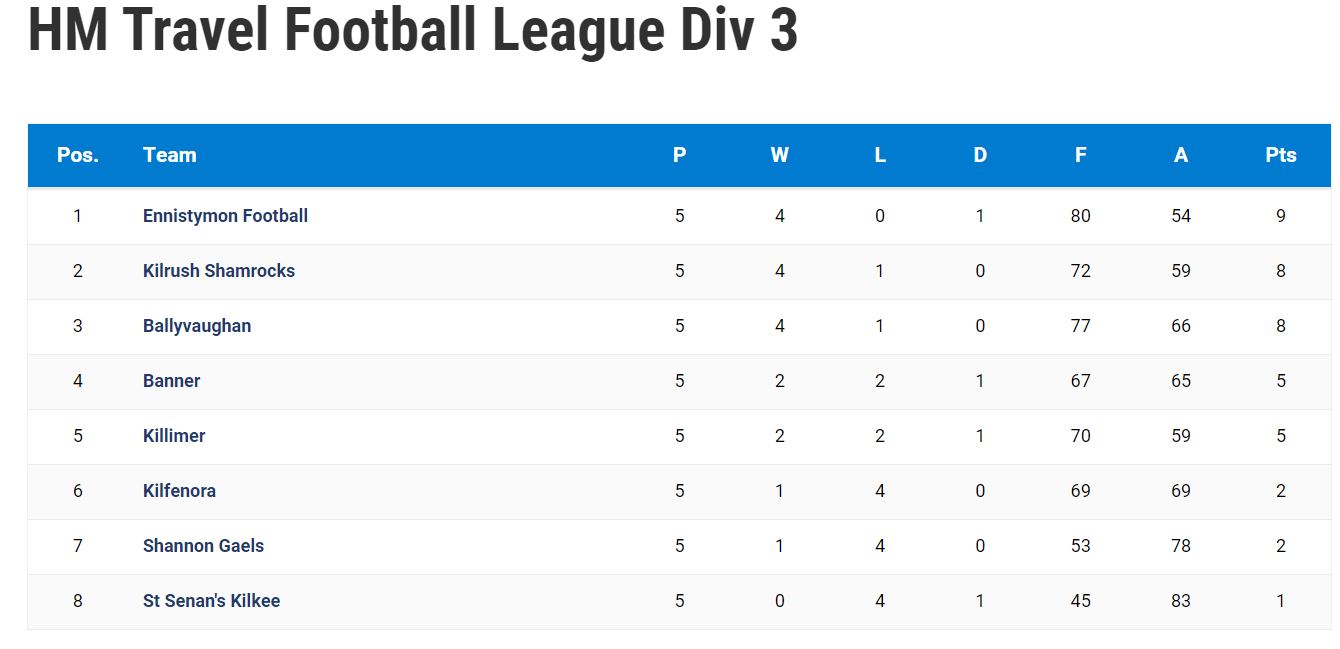Click the Banner team link
The image size is (1340, 649).
(x=171, y=381)
